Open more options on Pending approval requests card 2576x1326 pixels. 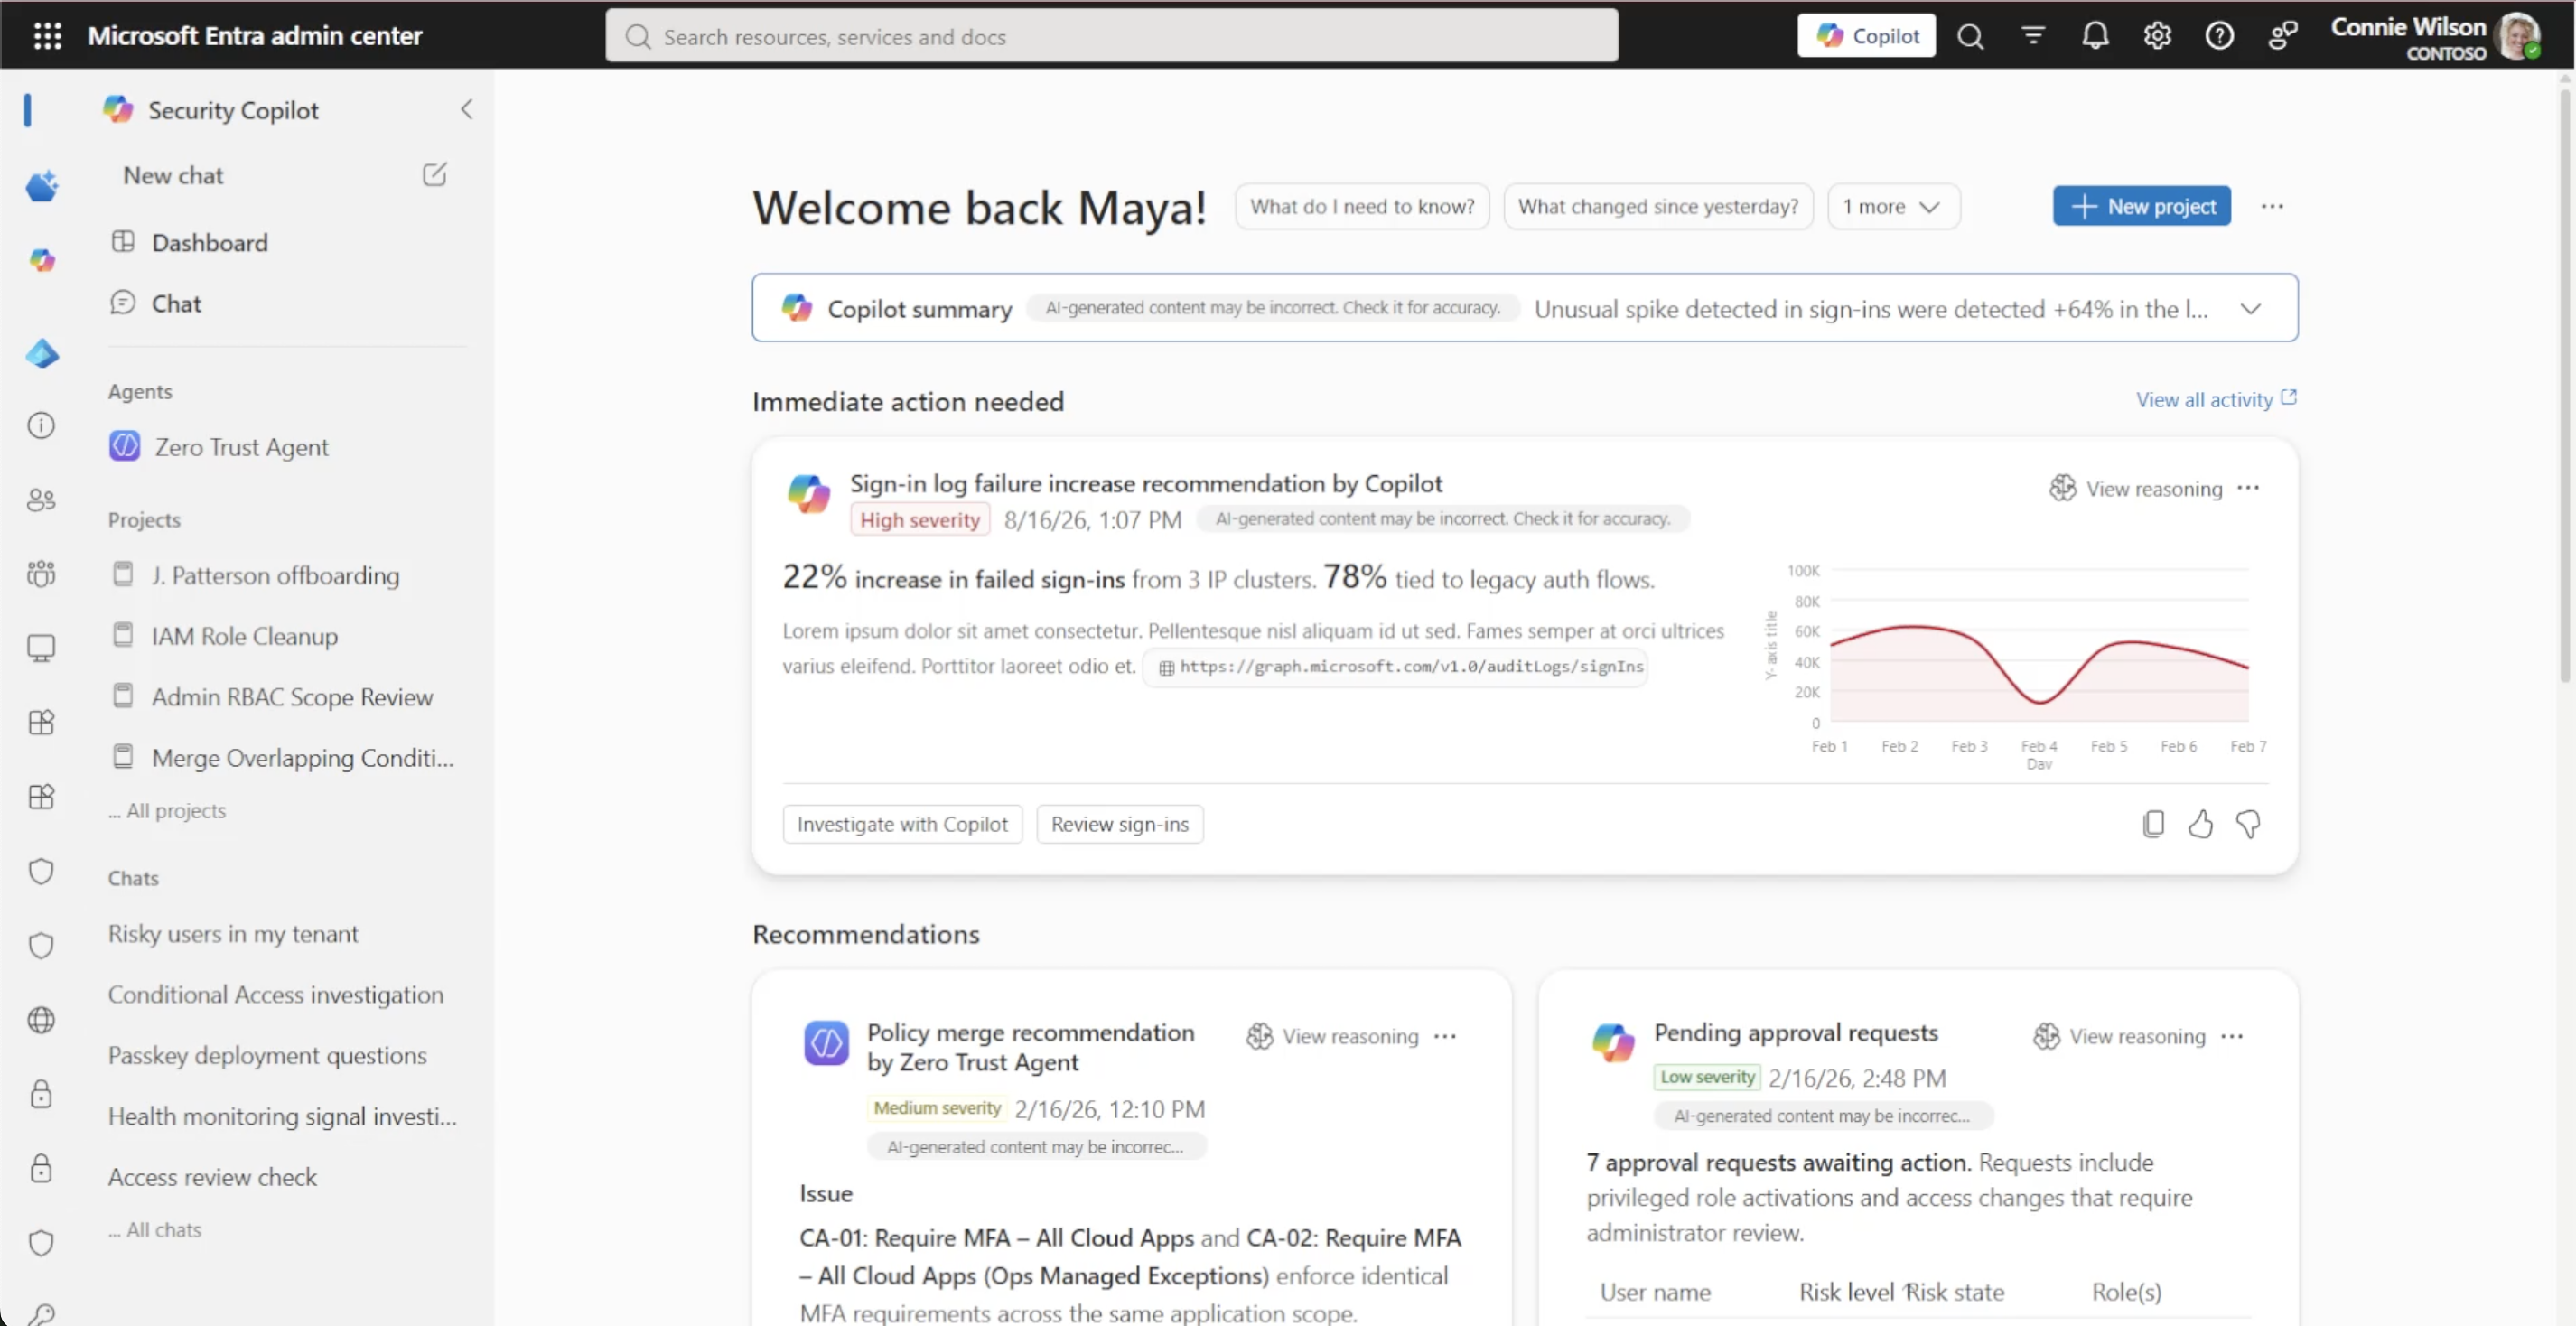(x=2232, y=1036)
